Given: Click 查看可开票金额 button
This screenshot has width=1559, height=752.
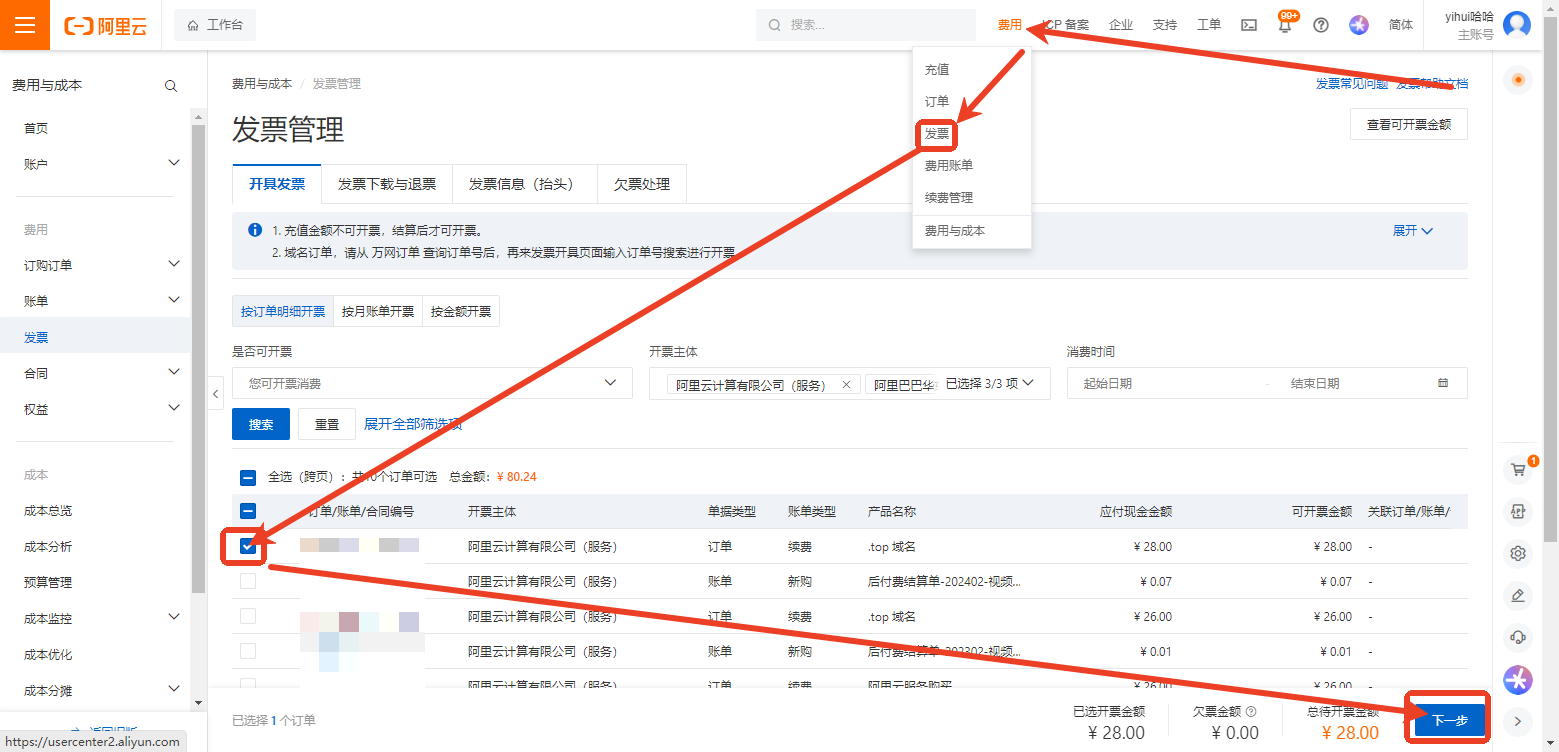Looking at the screenshot, I should [x=1408, y=125].
